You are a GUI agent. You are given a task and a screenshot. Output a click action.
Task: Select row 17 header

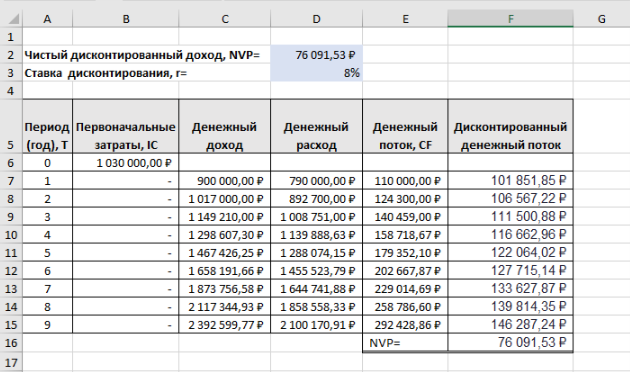(x=11, y=362)
